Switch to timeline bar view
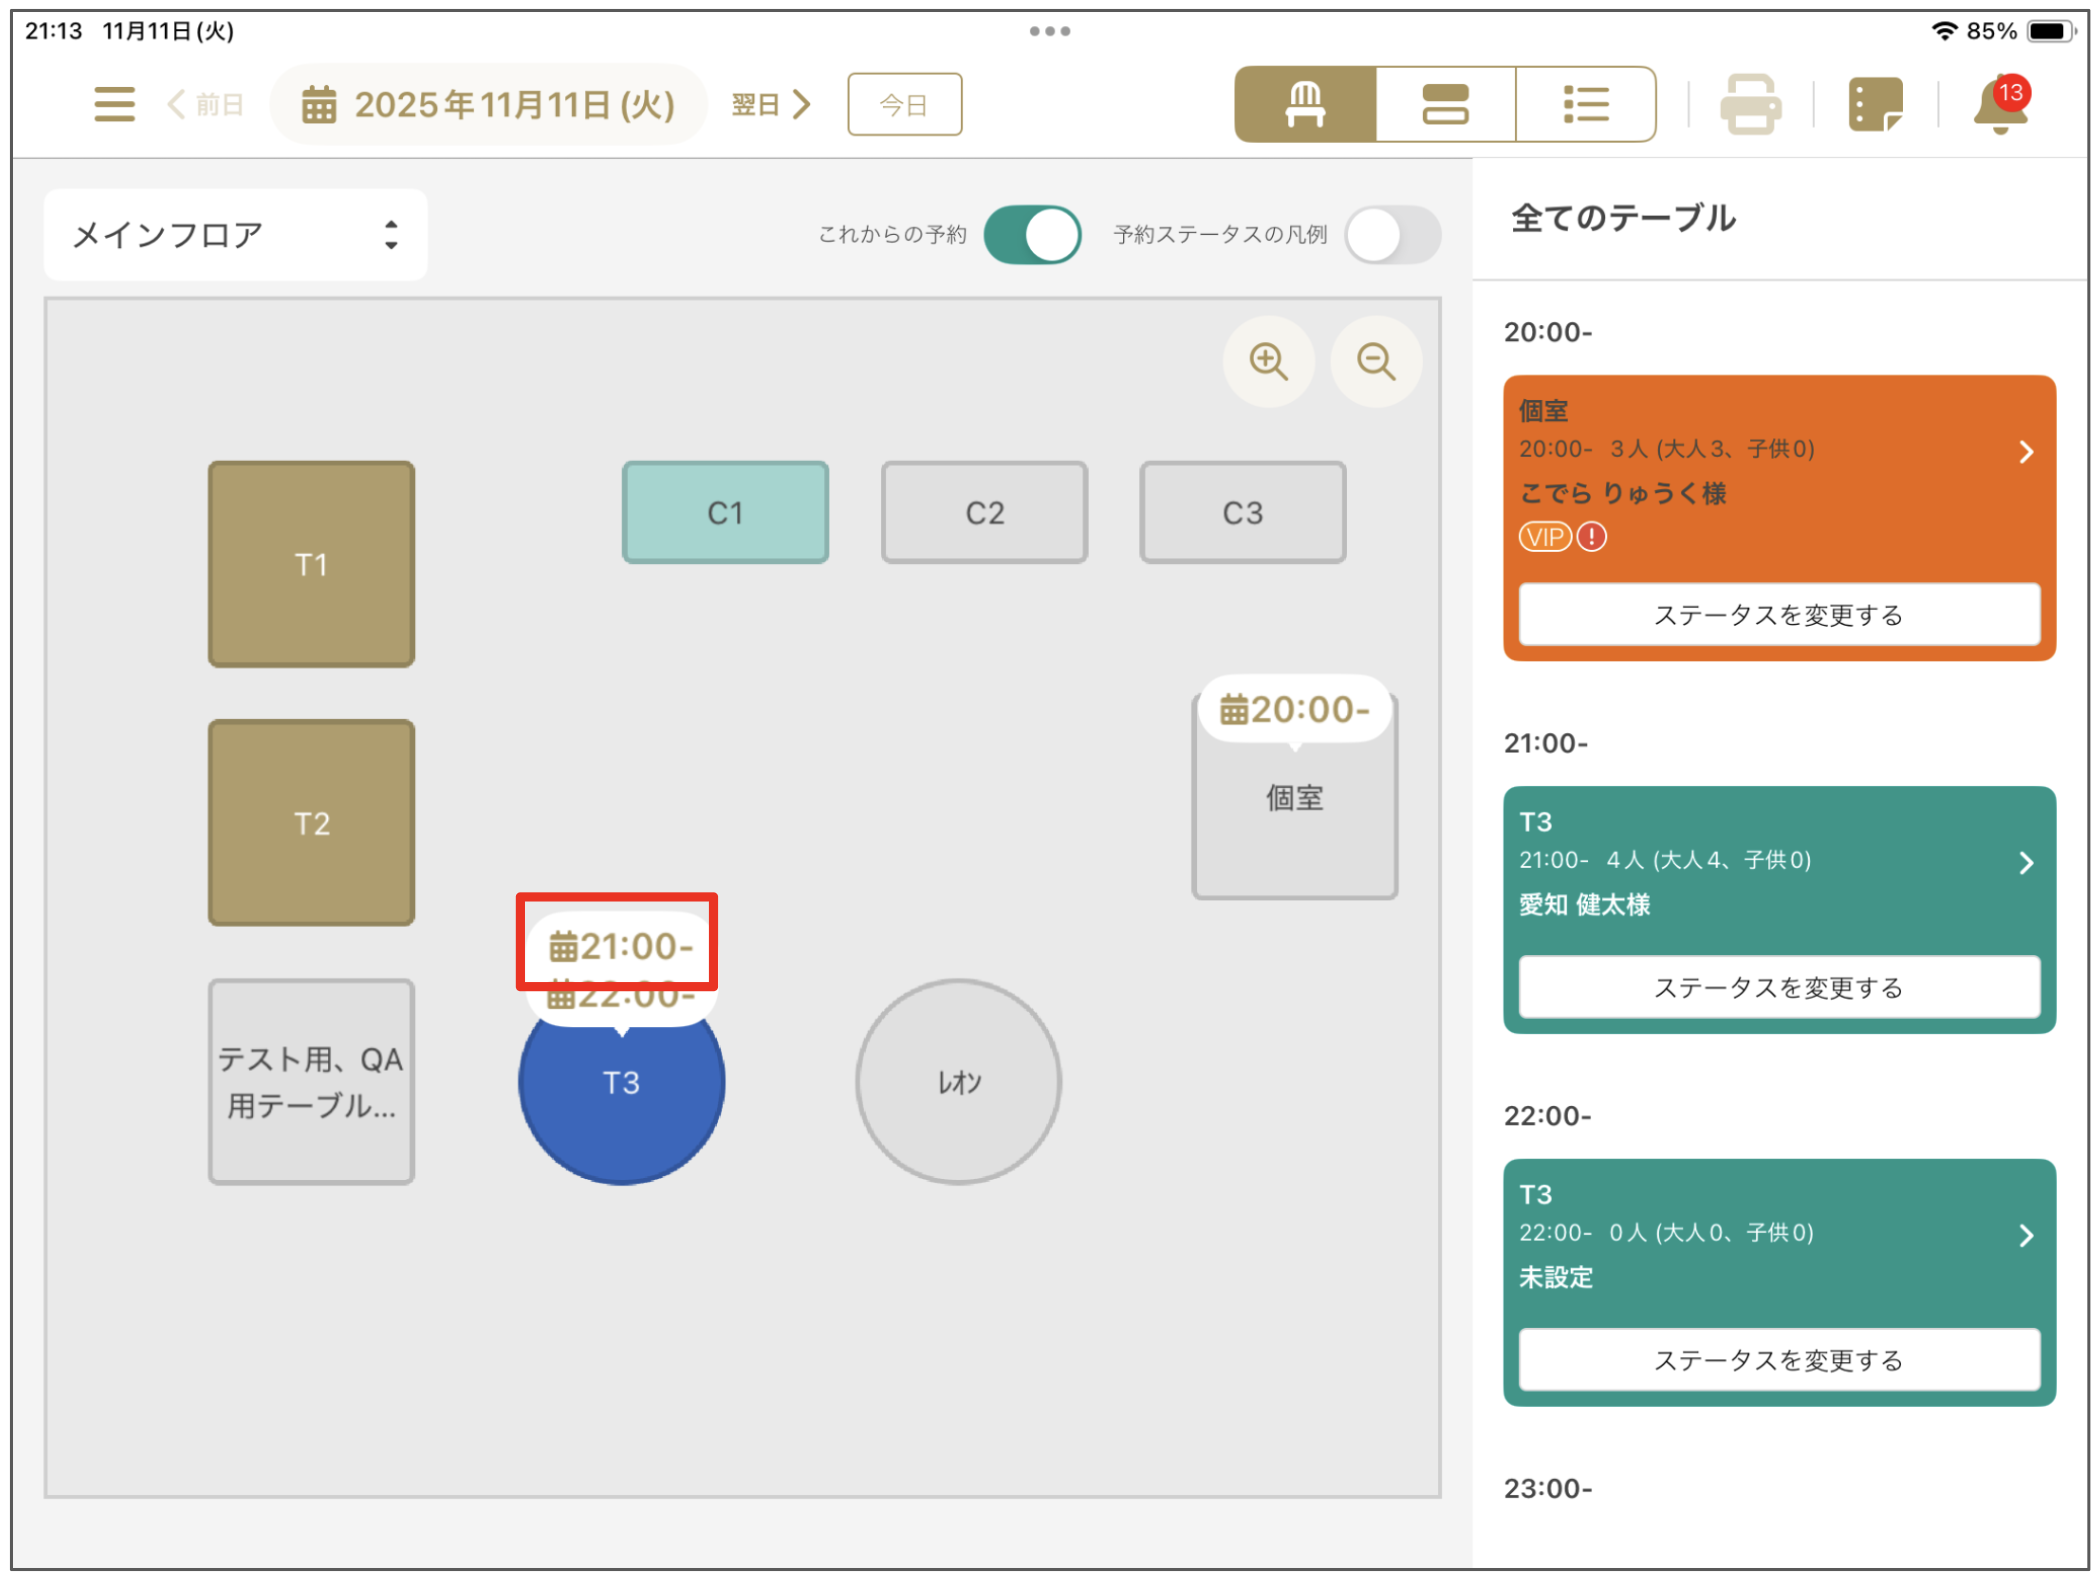The height and width of the screenshot is (1580, 2100). tap(1445, 104)
